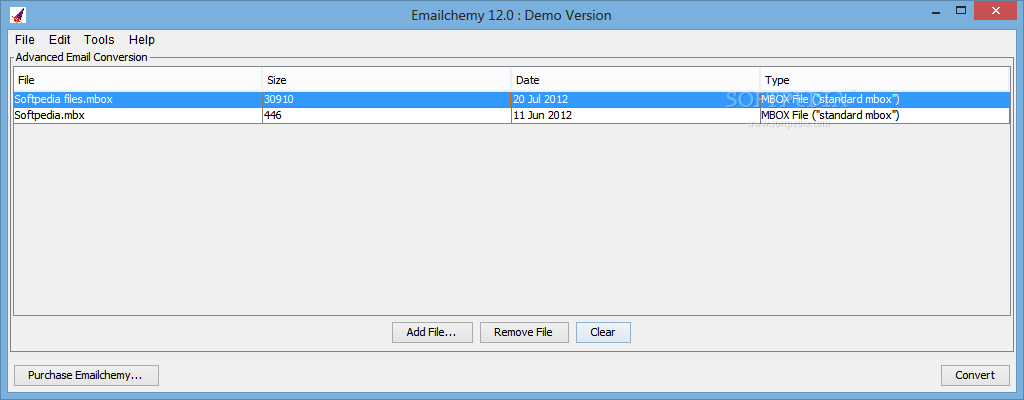This screenshot has width=1024, height=400.
Task: Click the Purchase Emailchemy... button
Action: pyautogui.click(x=86, y=375)
